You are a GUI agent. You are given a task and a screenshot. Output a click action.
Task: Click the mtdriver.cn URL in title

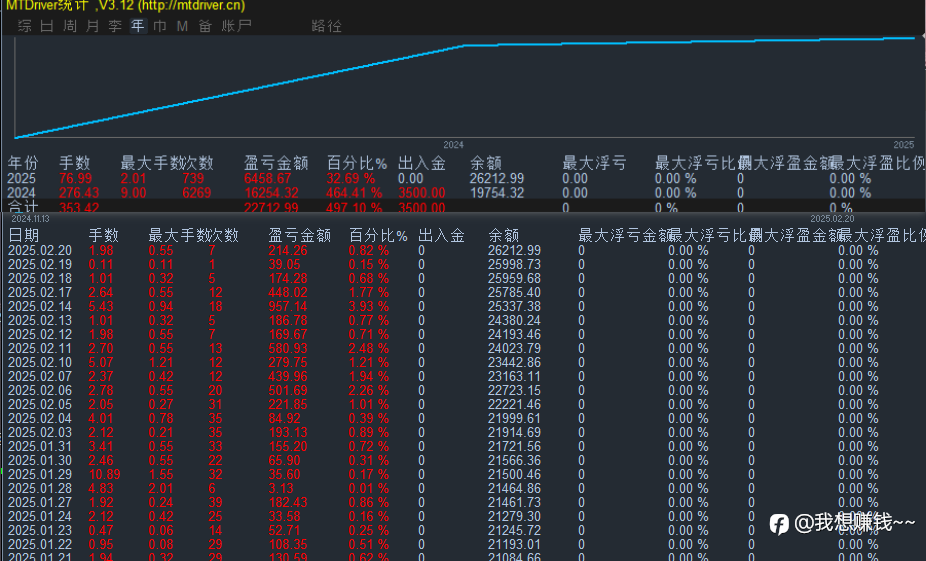tap(191, 6)
